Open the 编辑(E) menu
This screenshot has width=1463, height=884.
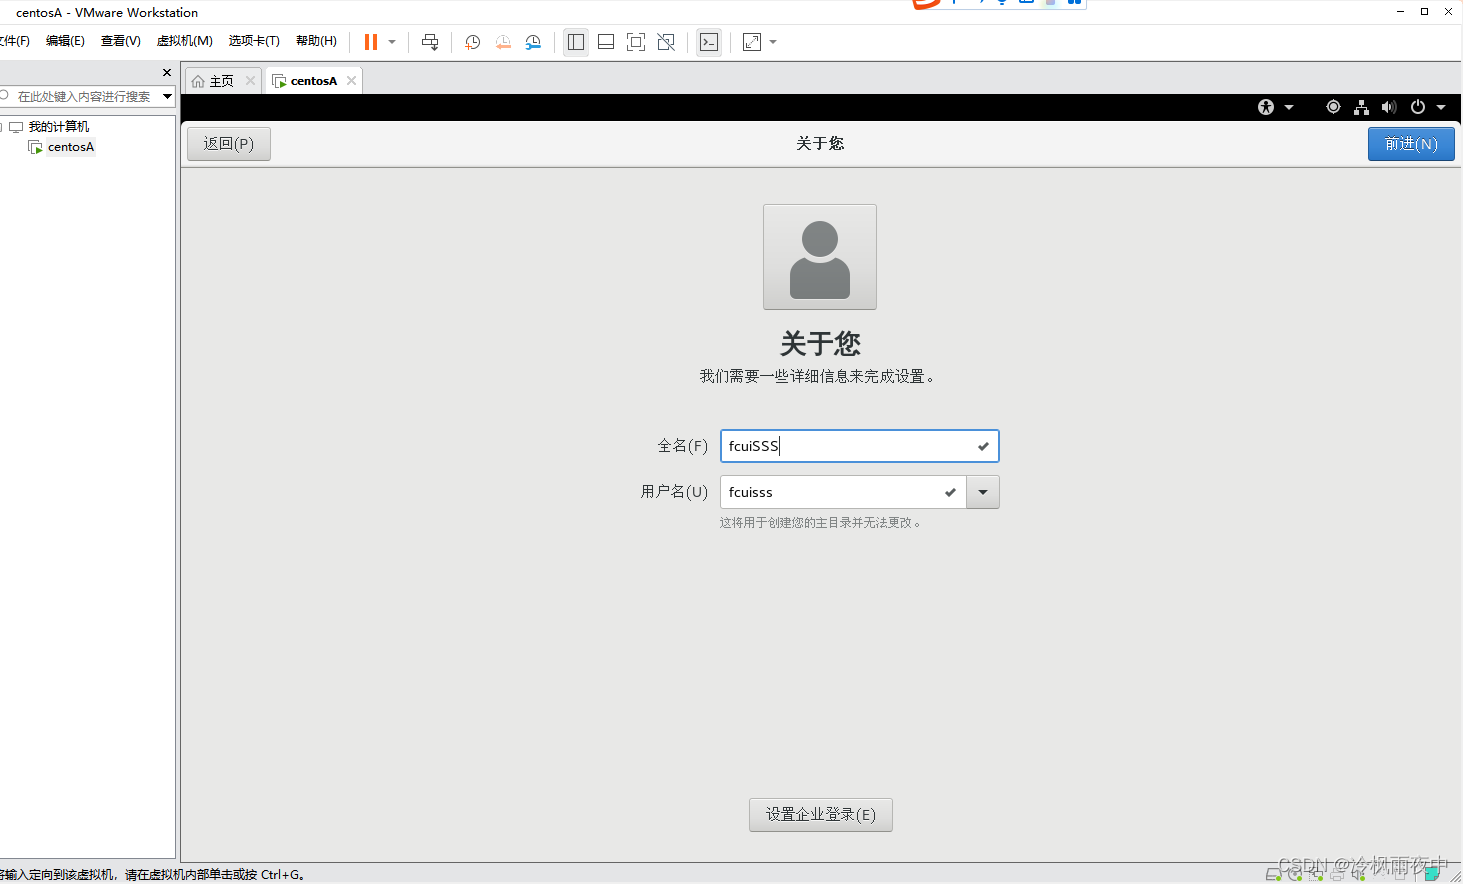coord(65,41)
